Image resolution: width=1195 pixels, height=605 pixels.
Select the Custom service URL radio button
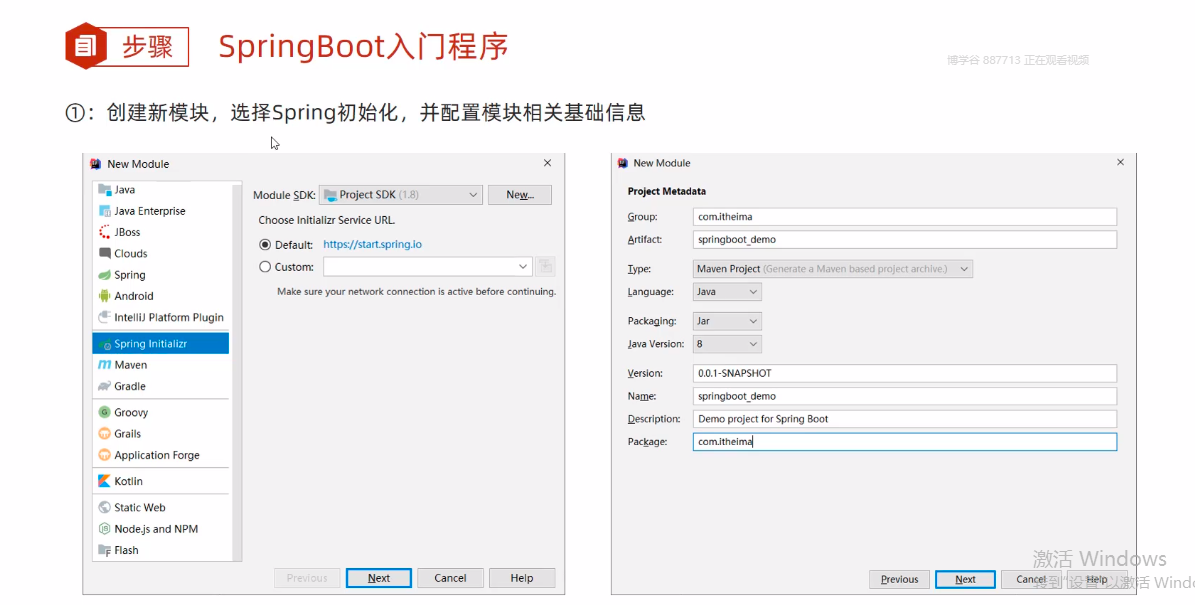pyautogui.click(x=265, y=267)
